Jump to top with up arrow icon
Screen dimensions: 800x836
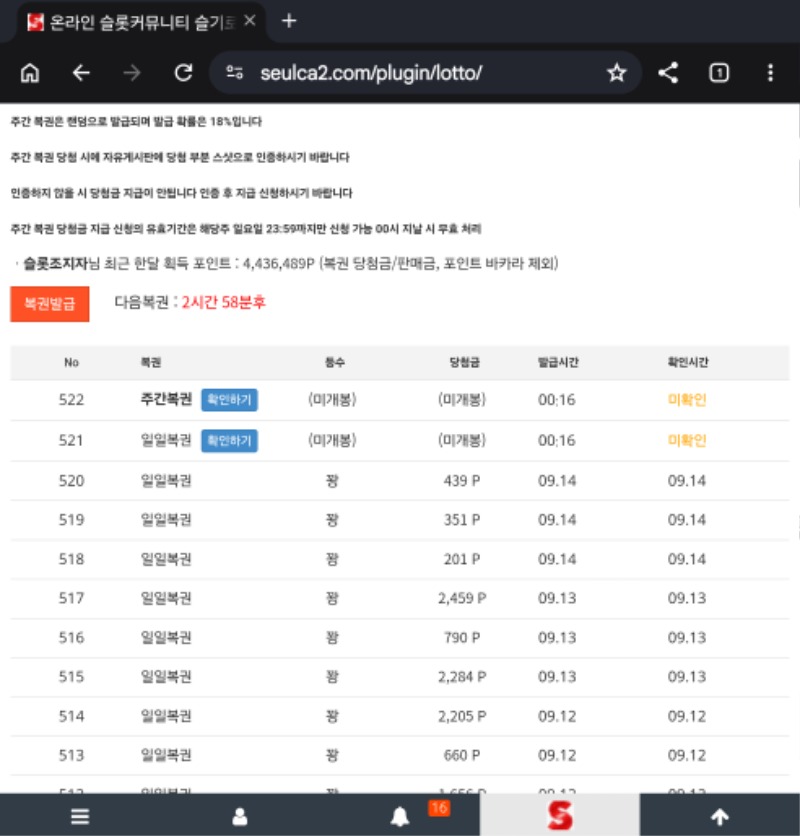720,816
